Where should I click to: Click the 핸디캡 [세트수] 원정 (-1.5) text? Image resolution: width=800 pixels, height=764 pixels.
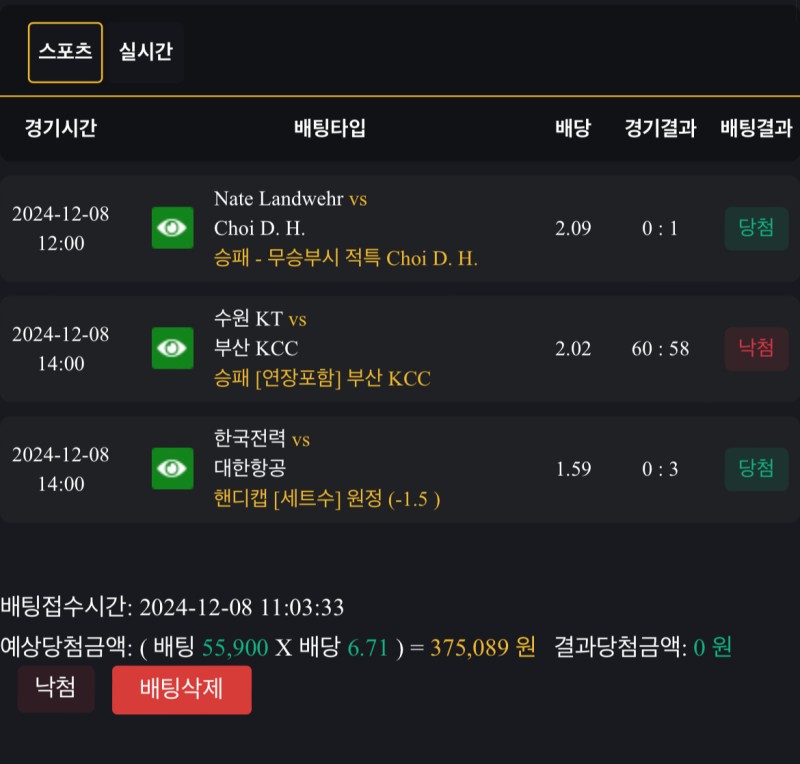point(327,499)
